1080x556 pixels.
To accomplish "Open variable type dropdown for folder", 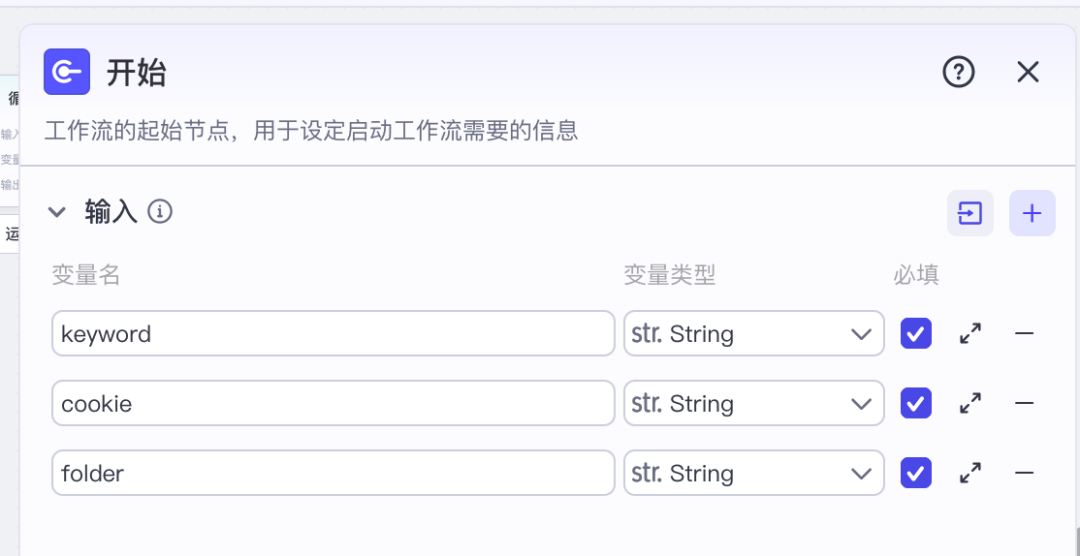I will point(754,474).
